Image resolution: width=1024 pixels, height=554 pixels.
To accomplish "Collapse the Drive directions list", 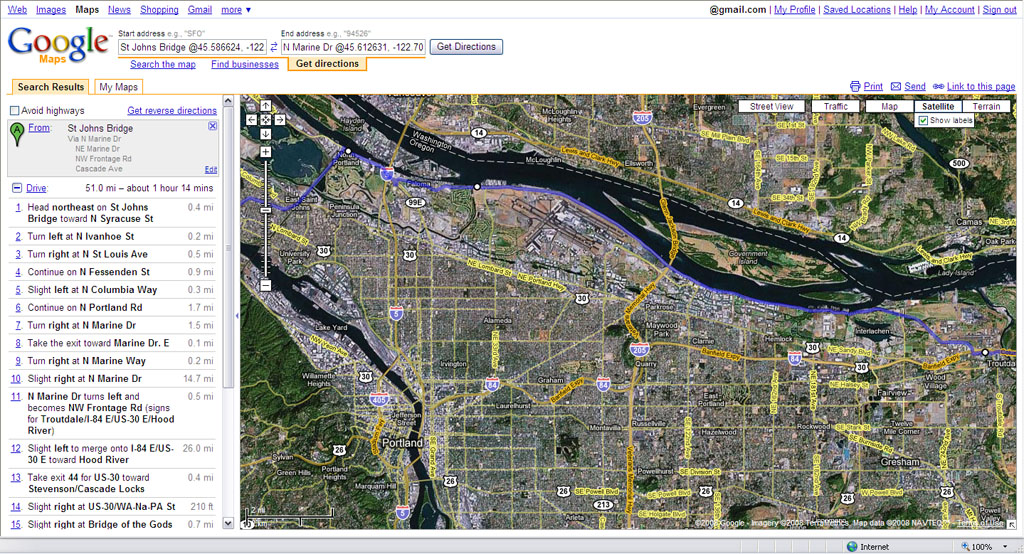I will click(17, 188).
